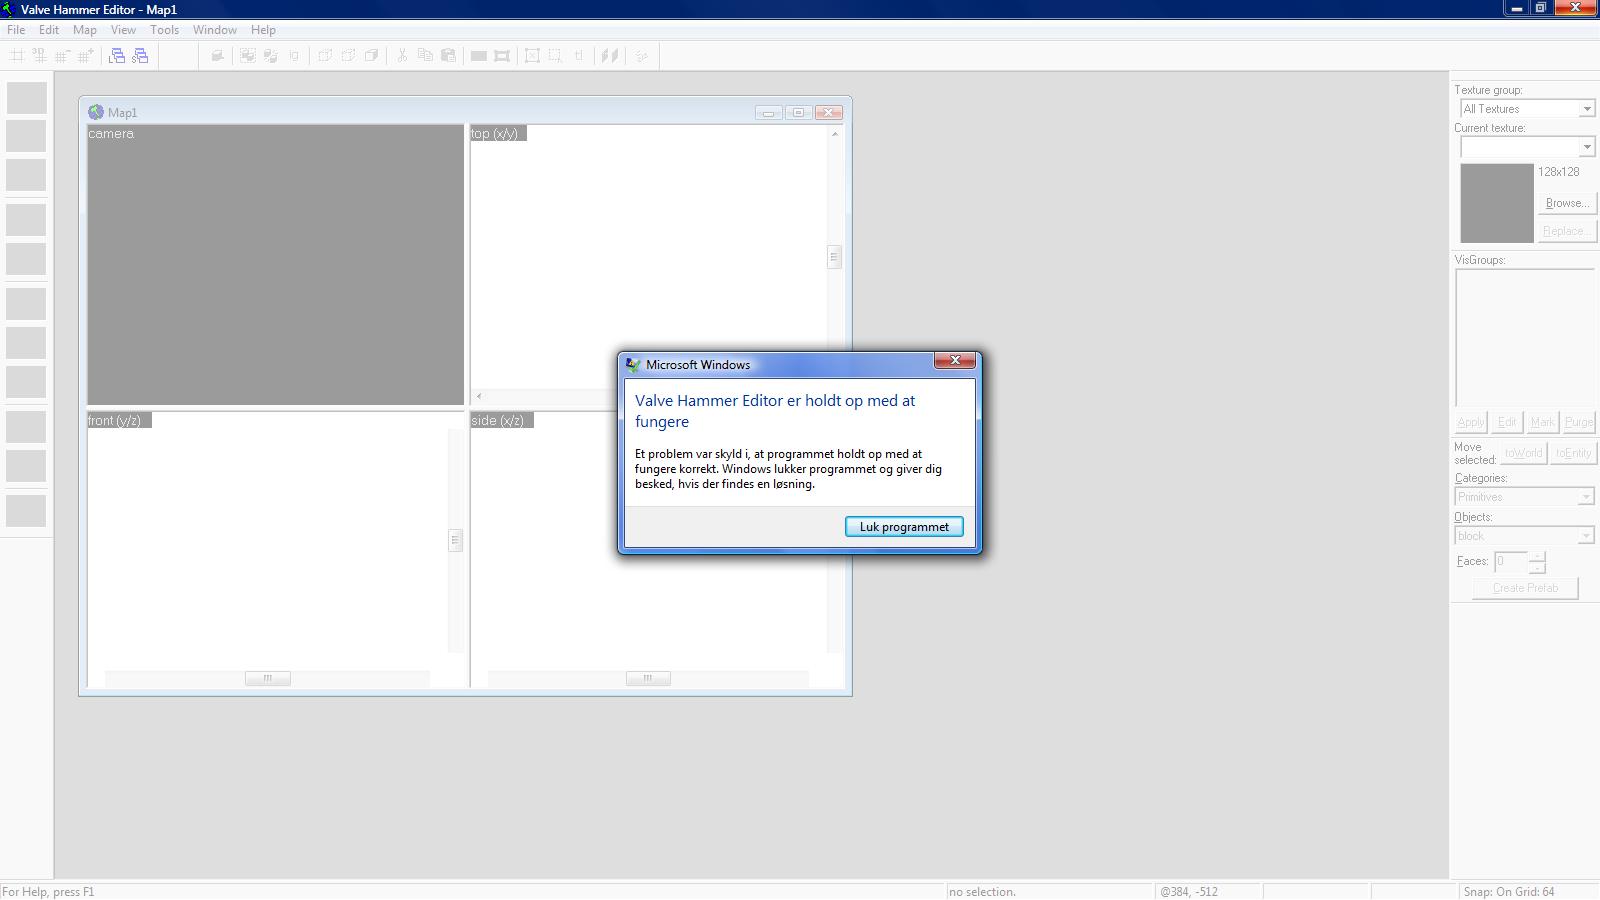Click the show all hidden objects icon
The width and height of the screenshot is (1600, 900).
click(x=371, y=56)
